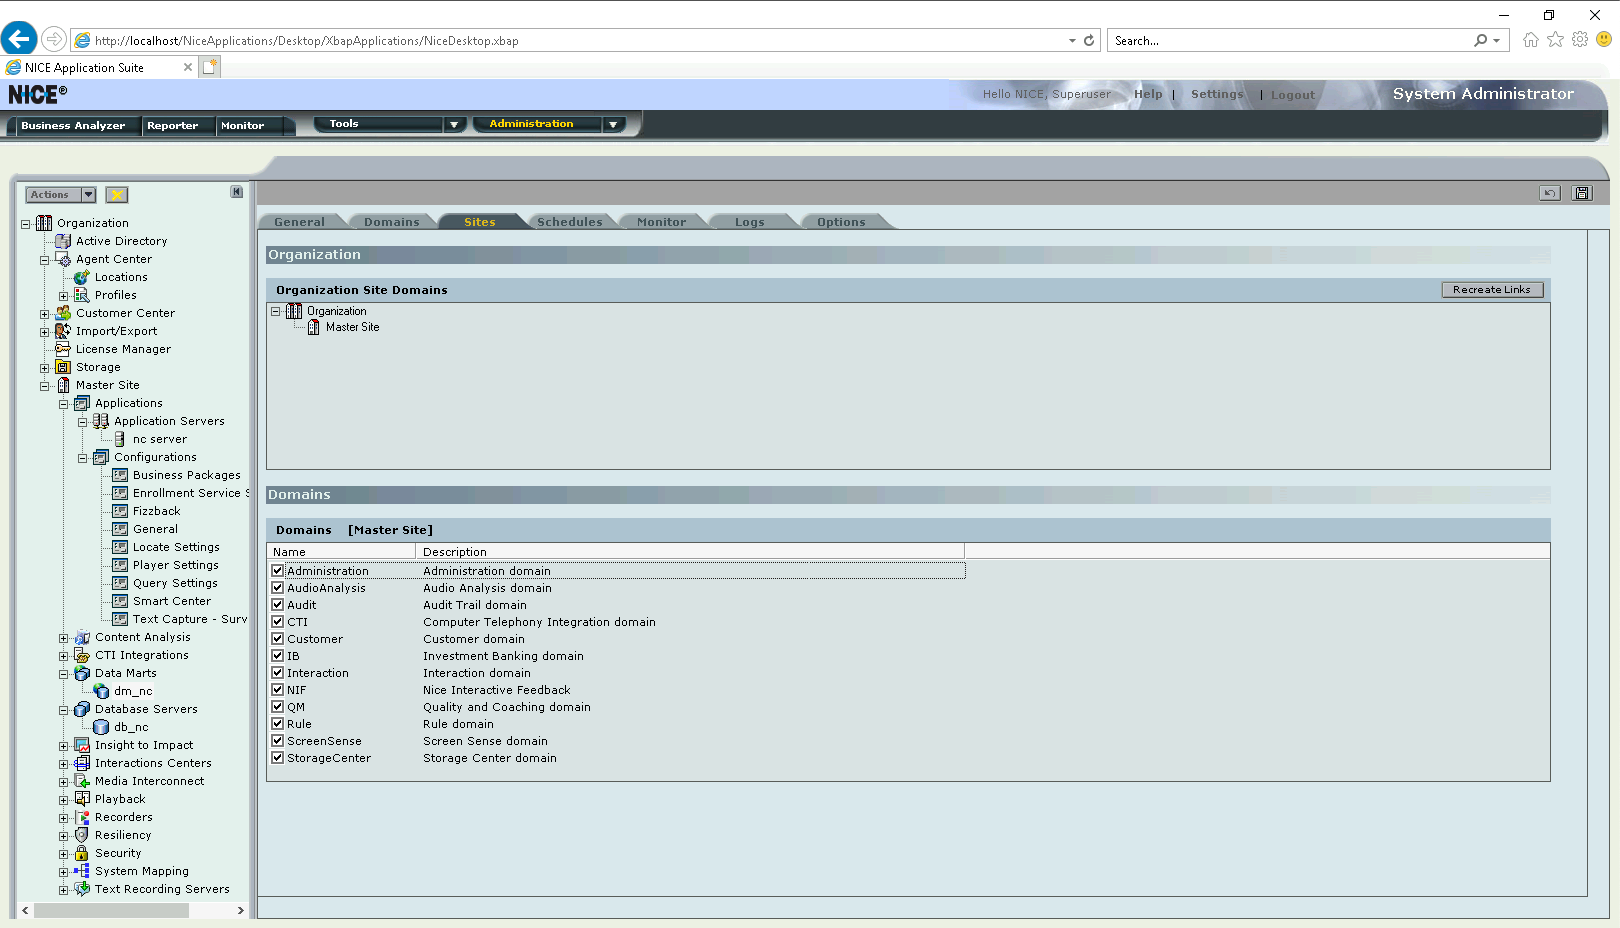Collapse the left panel with the pin icon

click(x=237, y=192)
